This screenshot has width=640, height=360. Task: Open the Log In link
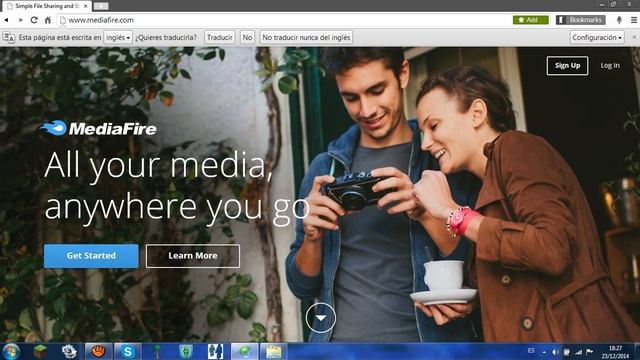[610, 66]
